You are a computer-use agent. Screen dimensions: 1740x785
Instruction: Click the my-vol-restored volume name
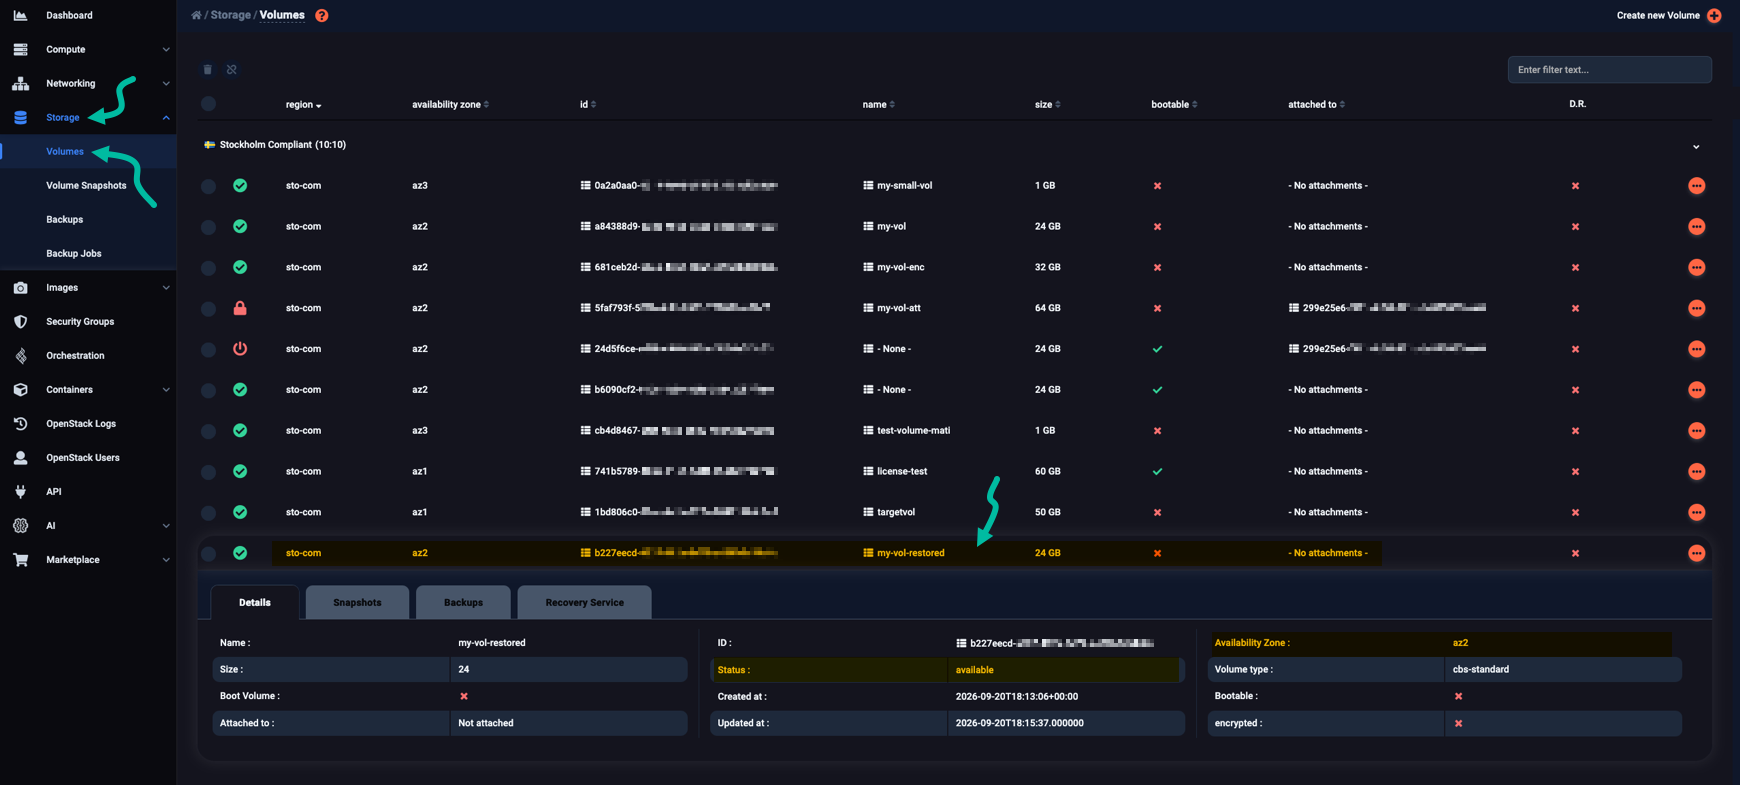910,553
